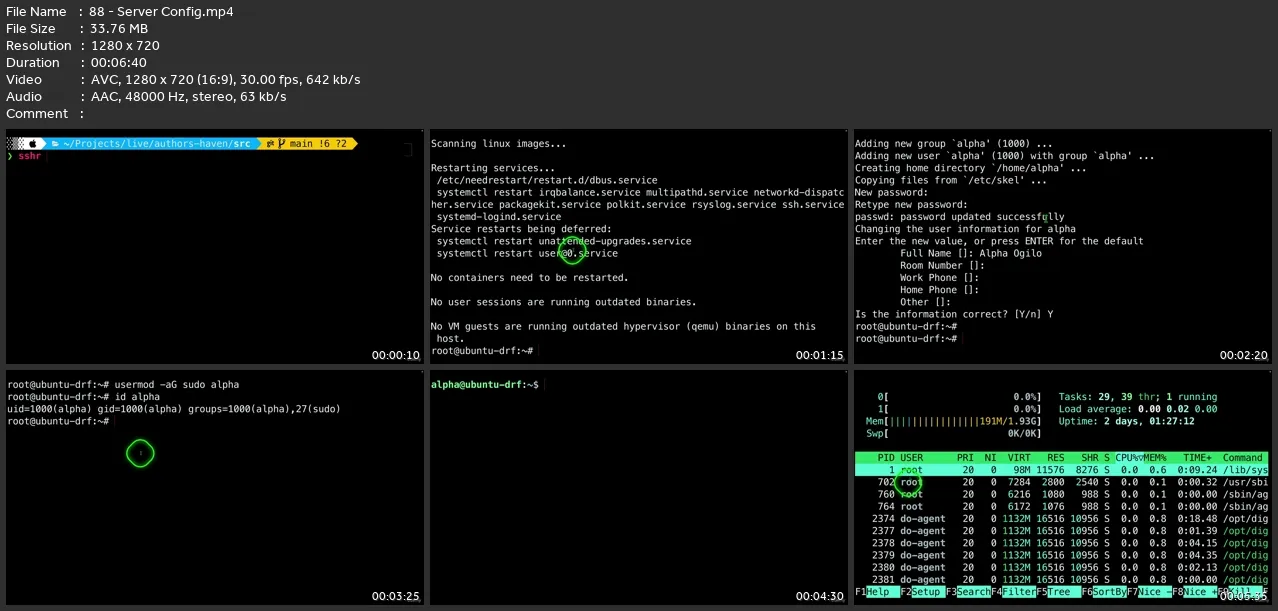This screenshot has width=1278, height=611.
Task: Click the file name '88 - Server Config.mp4'
Action: click(163, 12)
